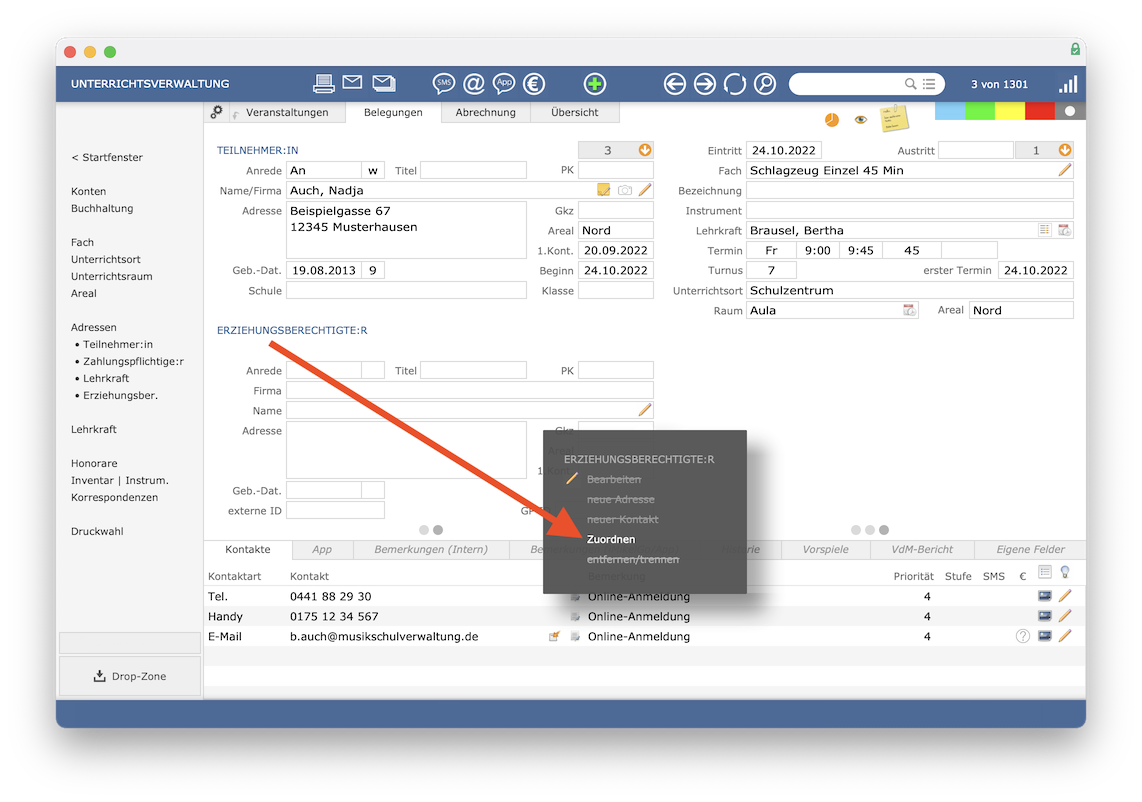Screen dimensions: 1142x802
Task: Expand Teilnehmer counter 3 orange arrow
Action: (x=645, y=150)
